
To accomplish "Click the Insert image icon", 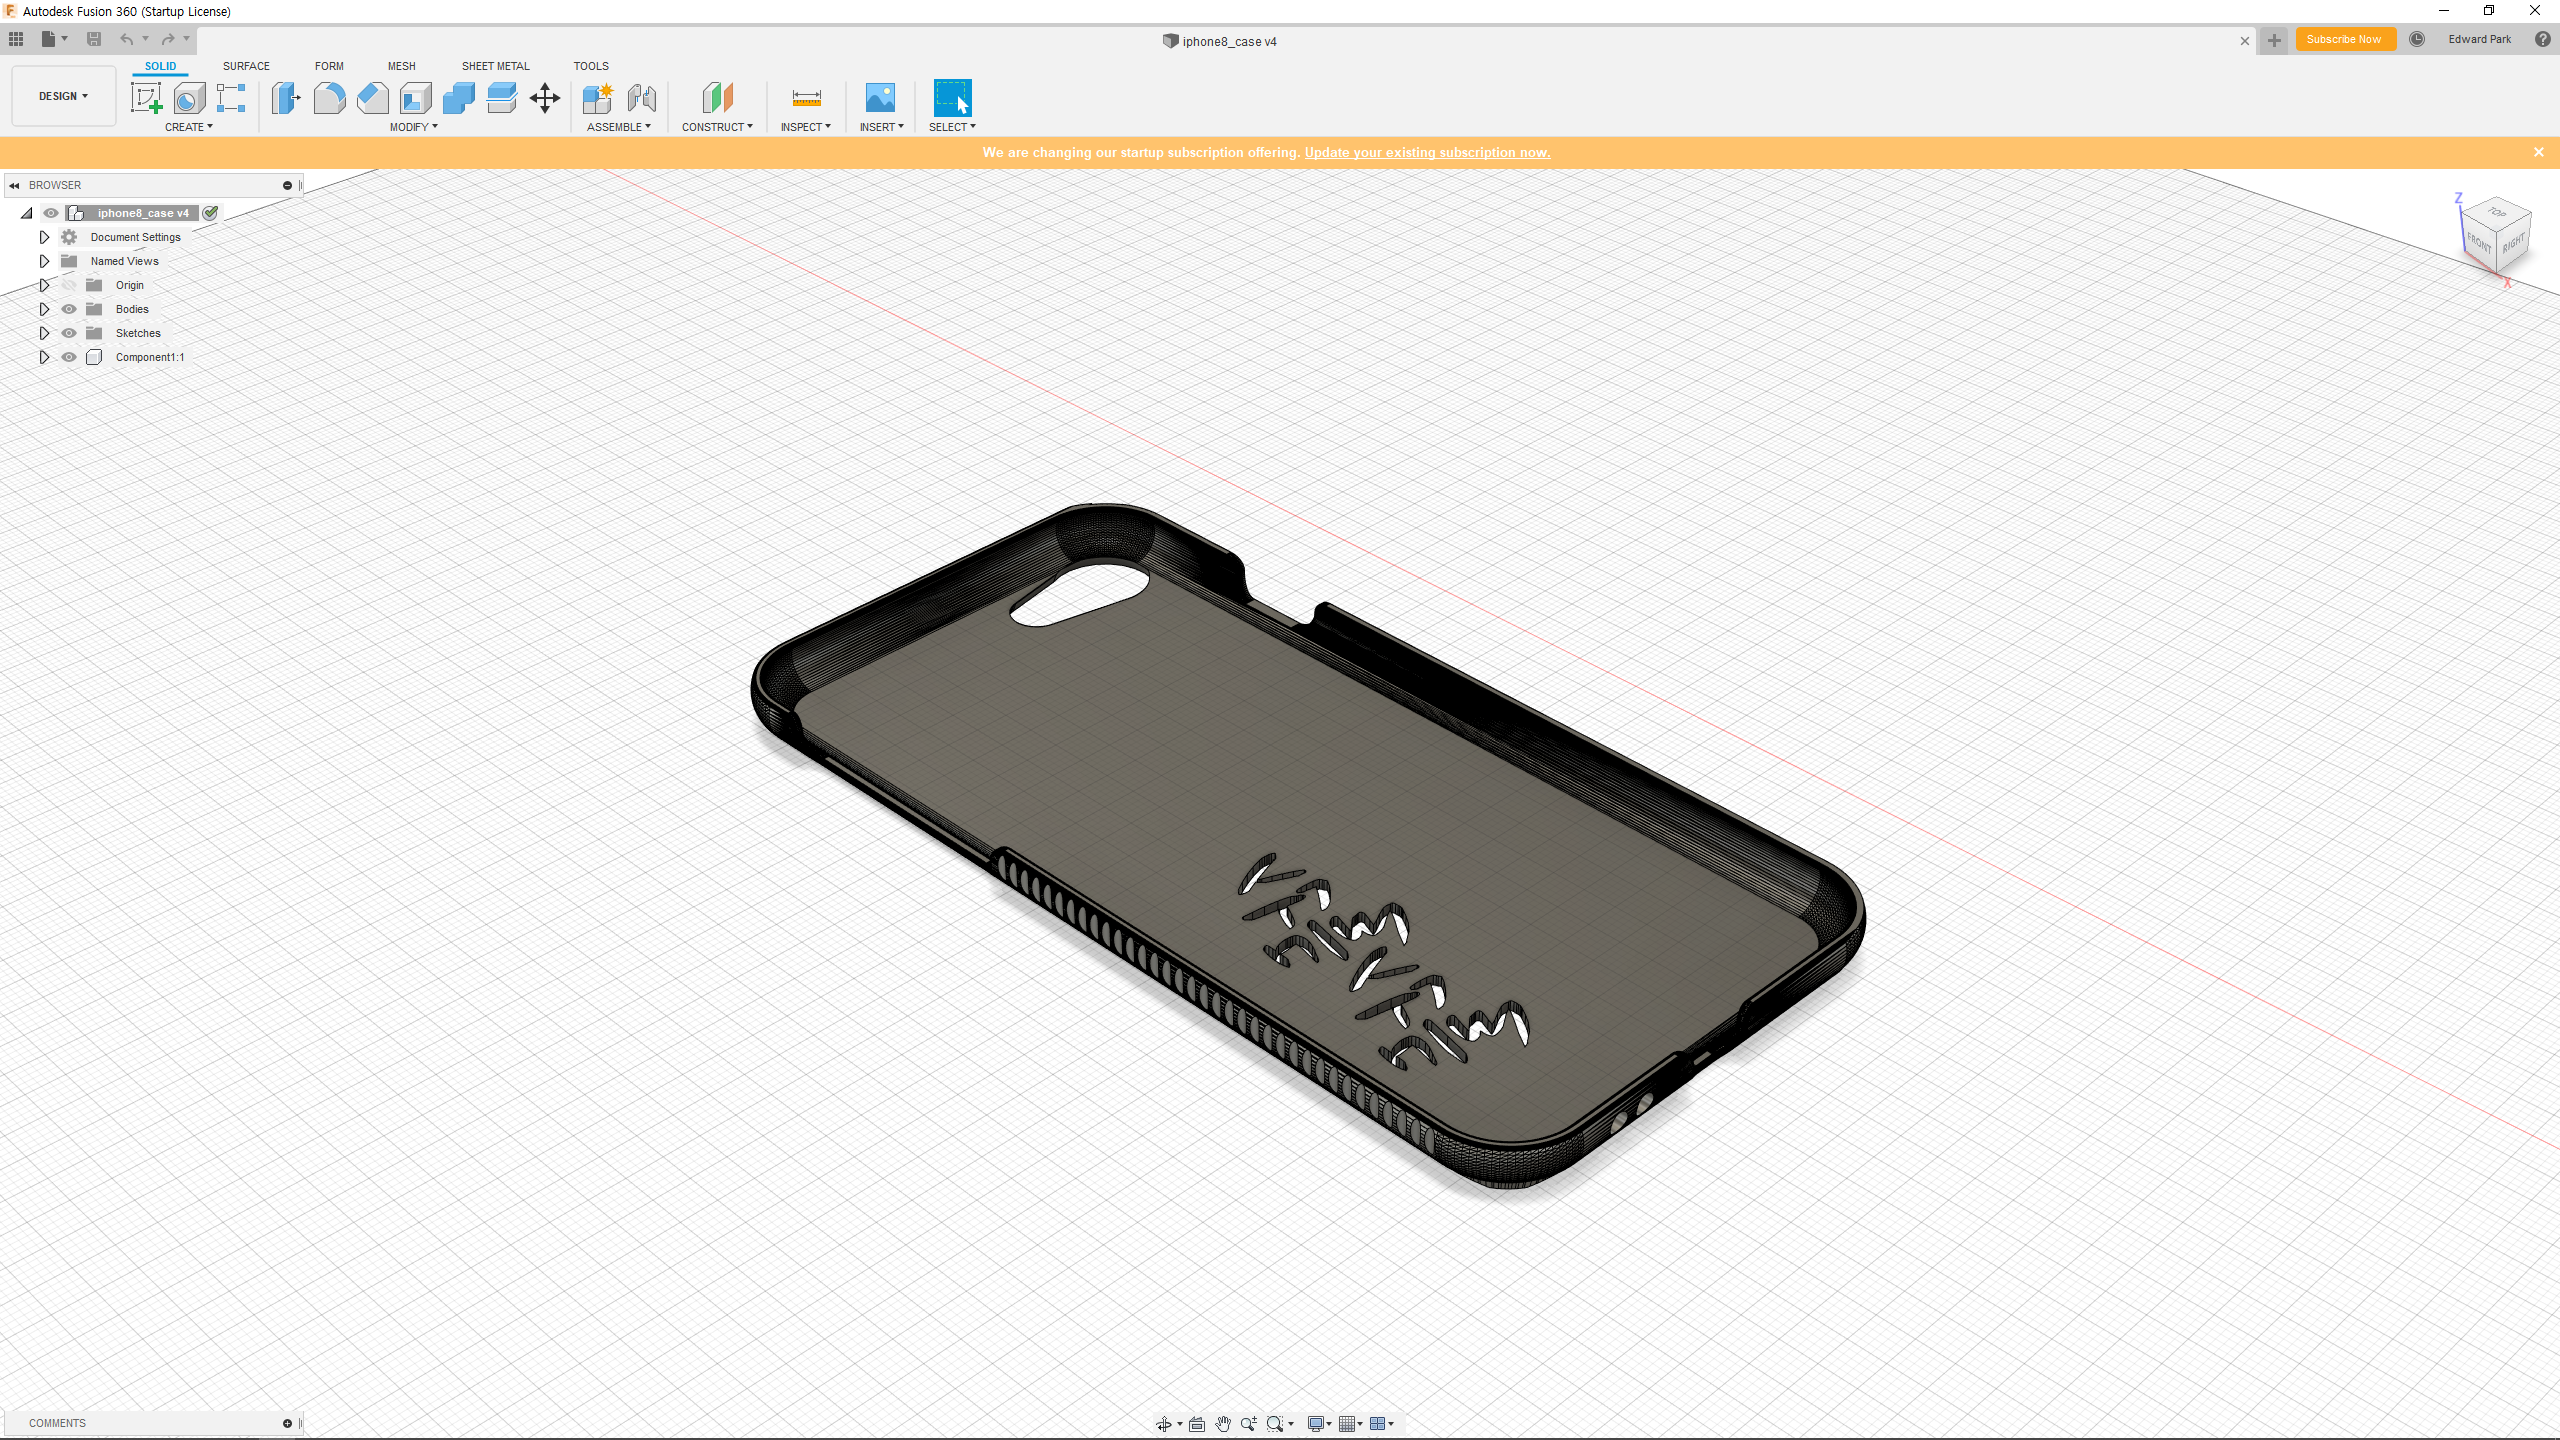I will (x=880, y=97).
